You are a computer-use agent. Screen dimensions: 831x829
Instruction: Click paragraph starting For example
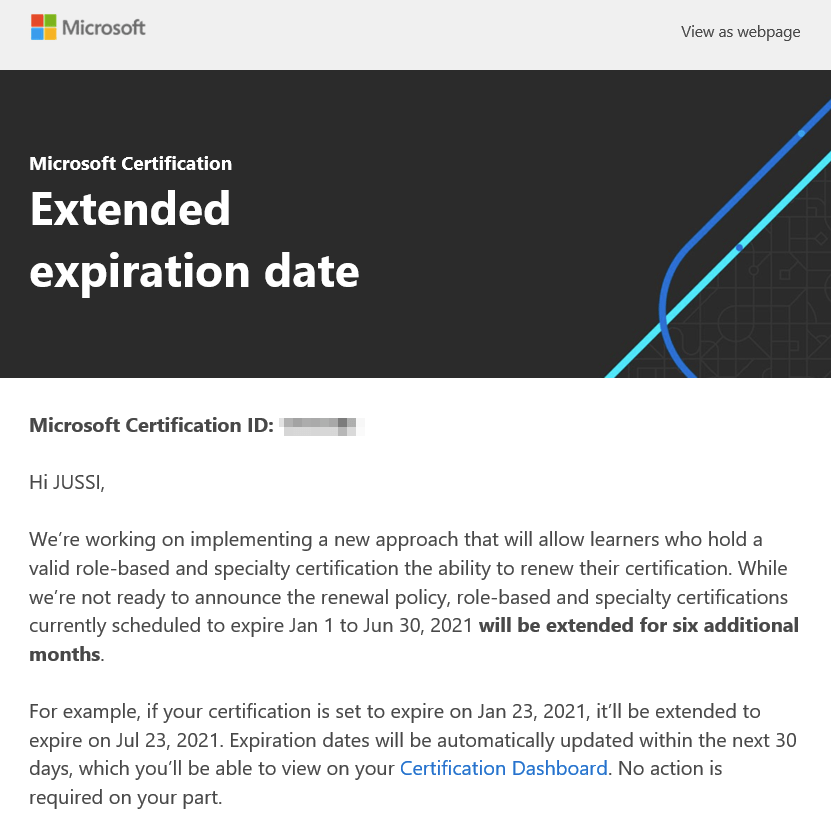tap(413, 754)
